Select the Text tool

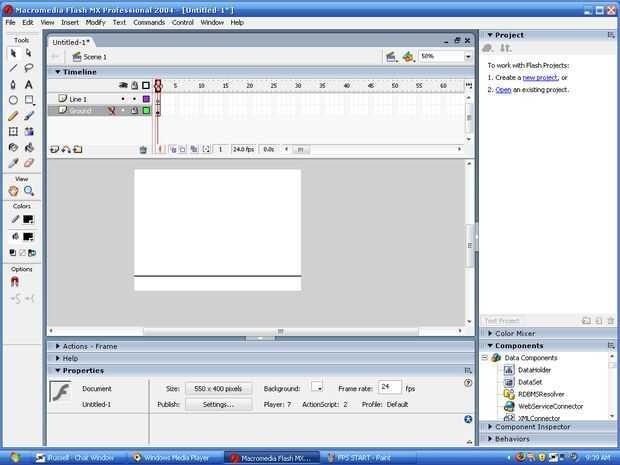coord(28,84)
